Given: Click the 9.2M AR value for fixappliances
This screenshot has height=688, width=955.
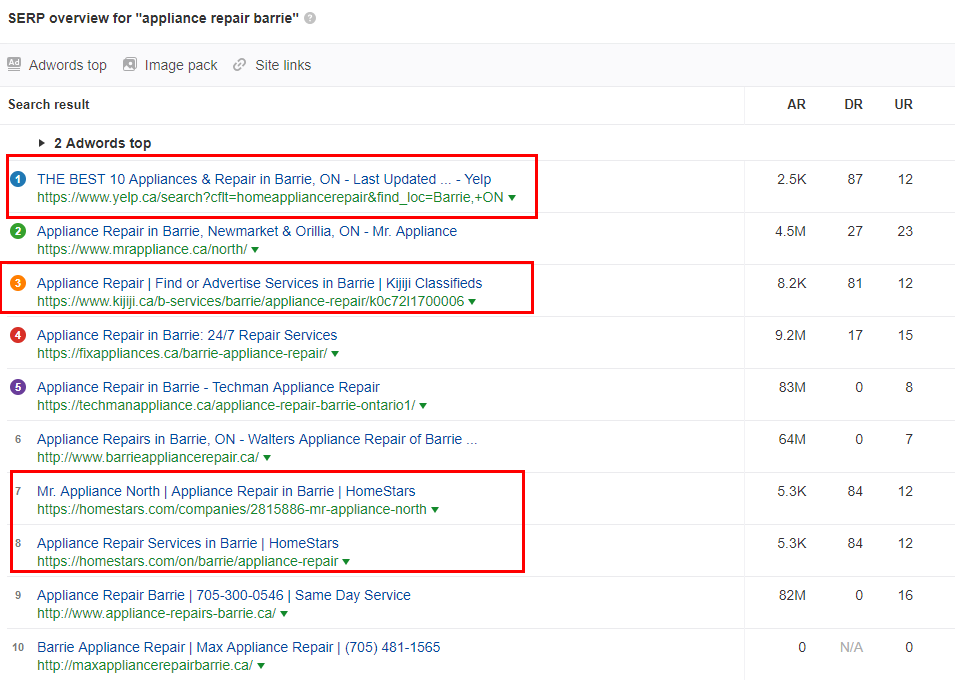Looking at the screenshot, I should [791, 335].
